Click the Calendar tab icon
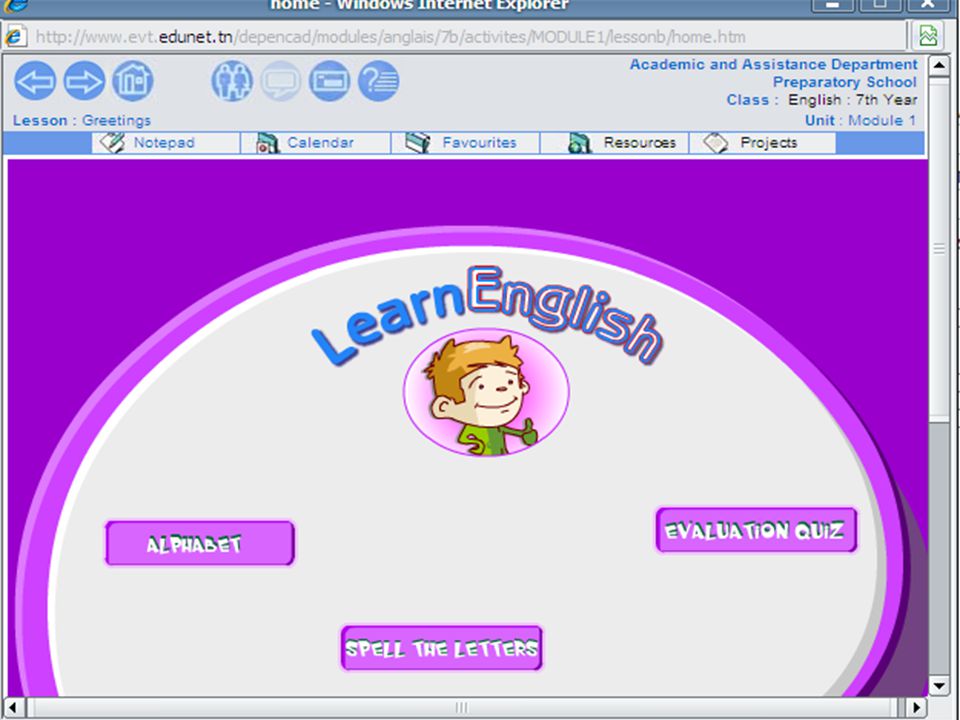960x720 pixels. (x=267, y=143)
